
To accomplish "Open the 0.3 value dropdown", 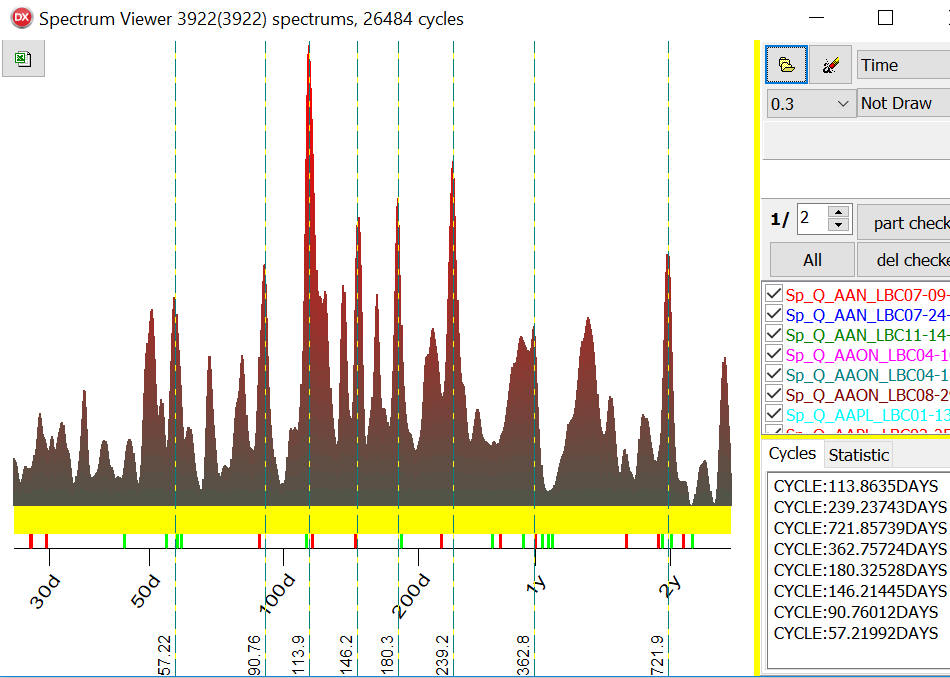I will 810,103.
